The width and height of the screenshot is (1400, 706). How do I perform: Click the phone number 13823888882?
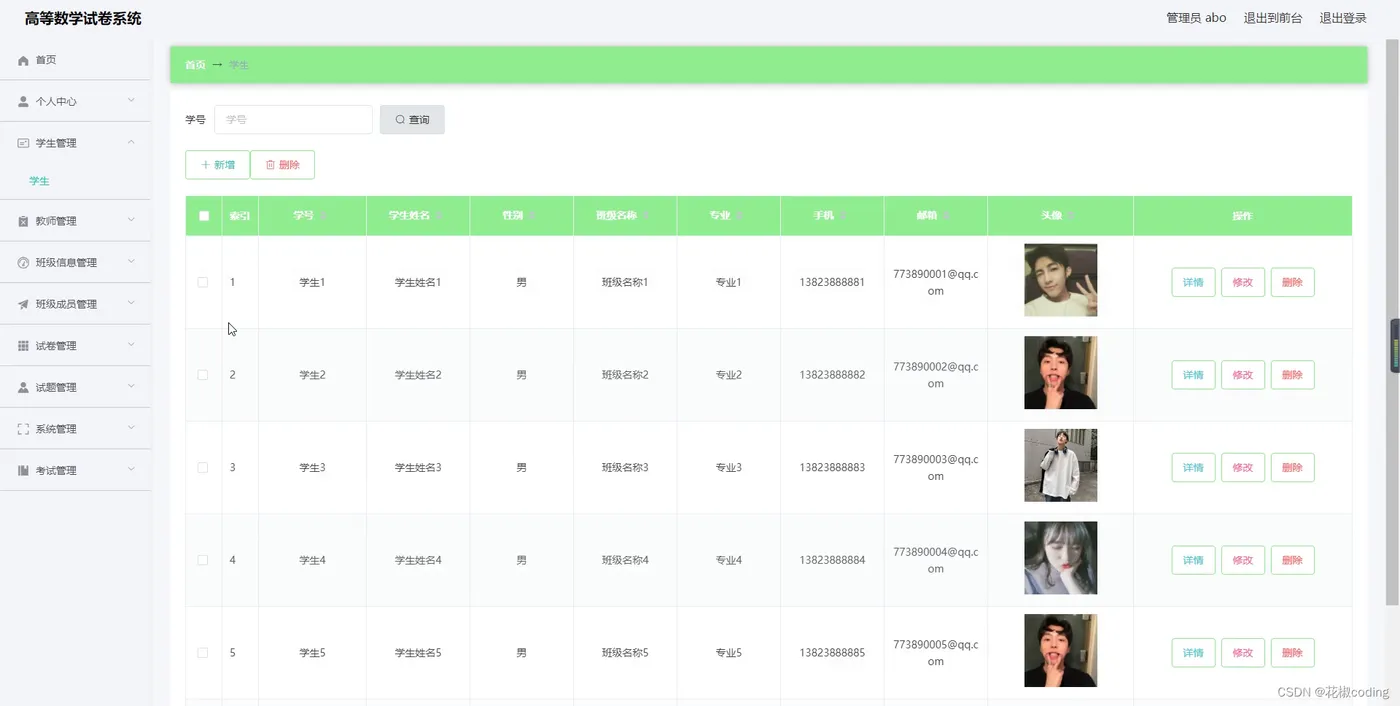point(832,375)
